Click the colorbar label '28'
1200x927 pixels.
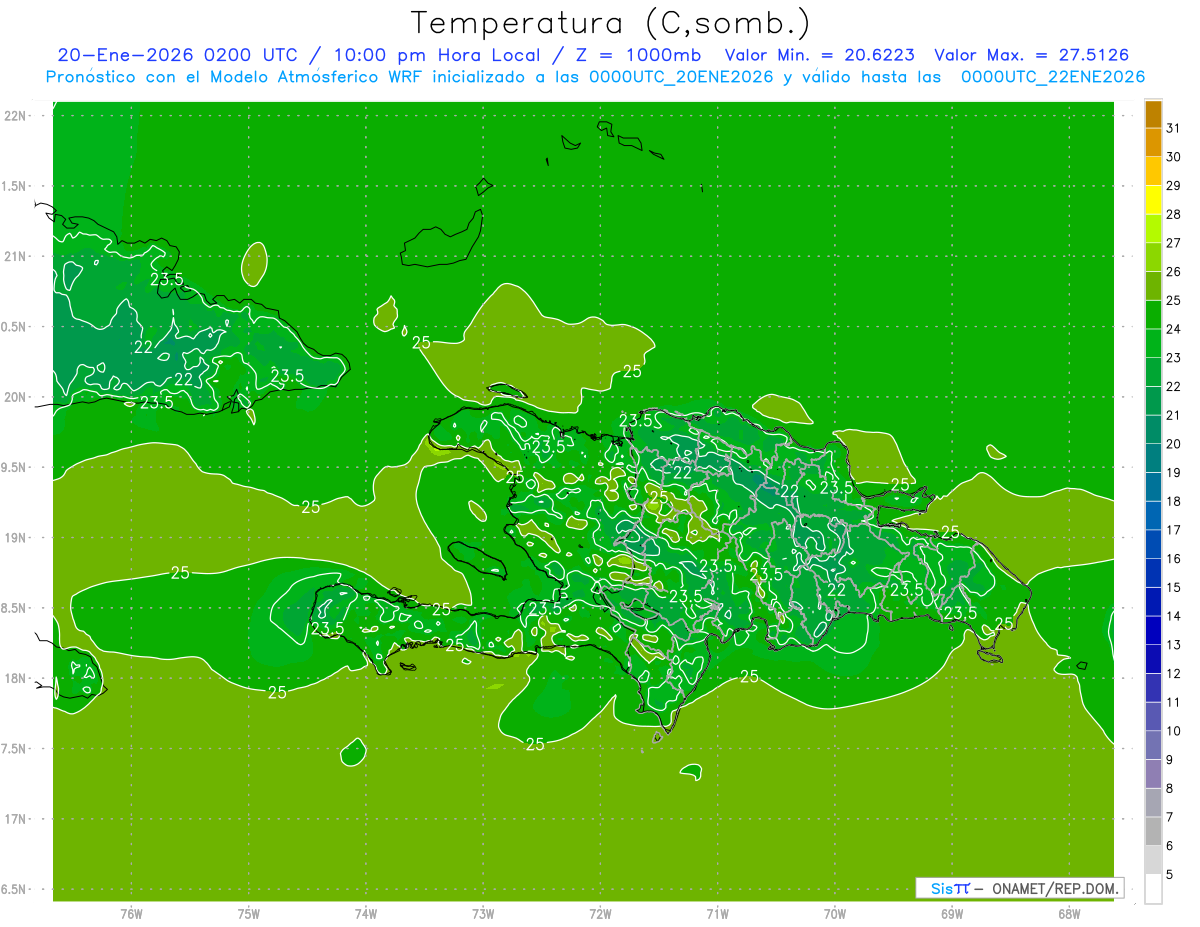(1174, 214)
